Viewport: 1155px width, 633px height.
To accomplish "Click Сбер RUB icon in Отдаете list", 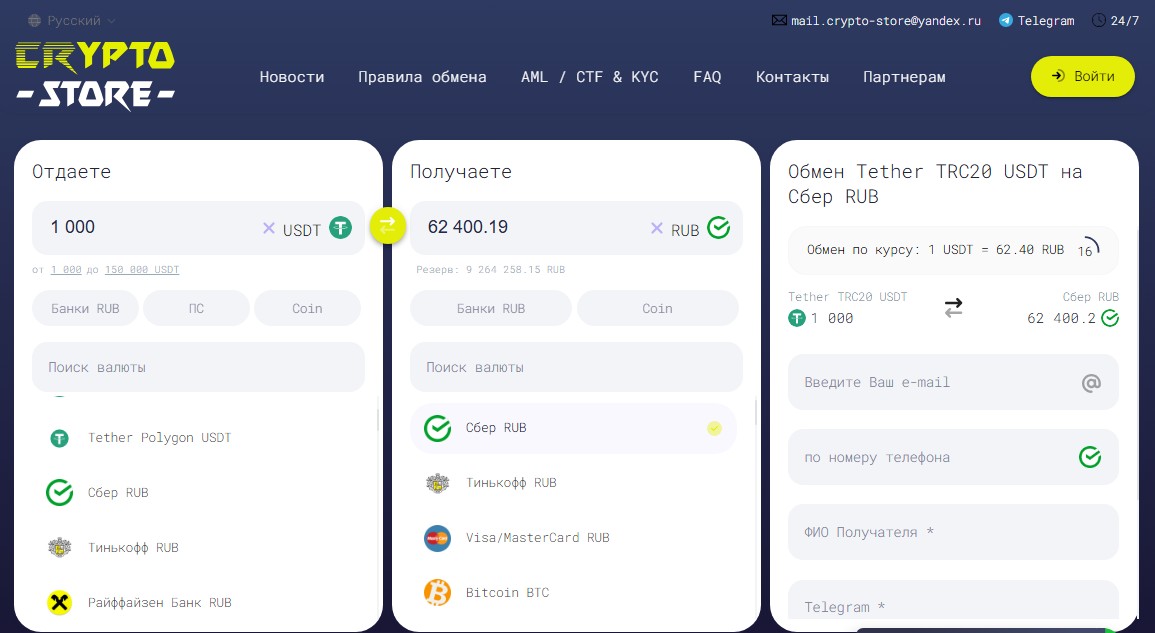I will click(60, 493).
